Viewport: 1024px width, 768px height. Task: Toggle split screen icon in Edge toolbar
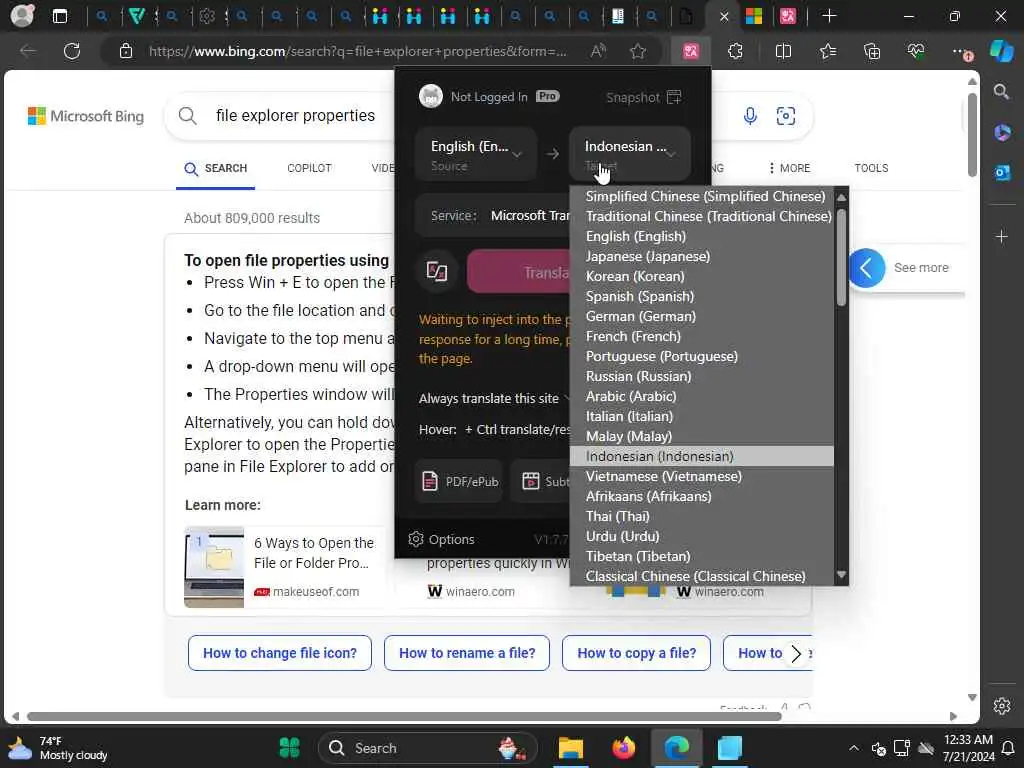point(783,51)
